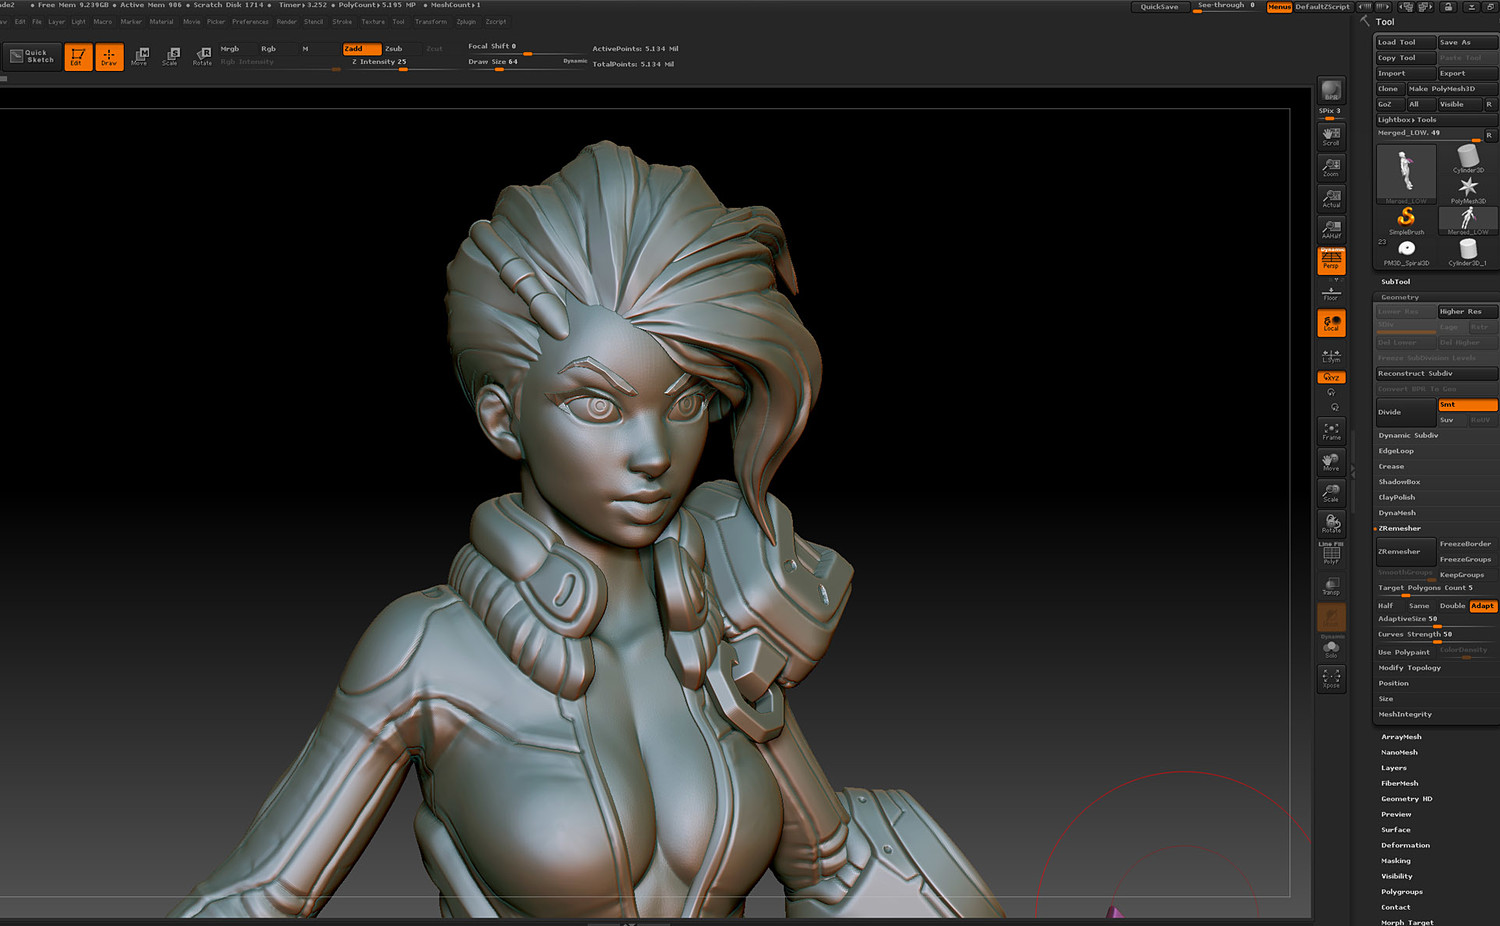1500x926 pixels.
Task: Expand the Polygroups palette
Action: click(1402, 892)
